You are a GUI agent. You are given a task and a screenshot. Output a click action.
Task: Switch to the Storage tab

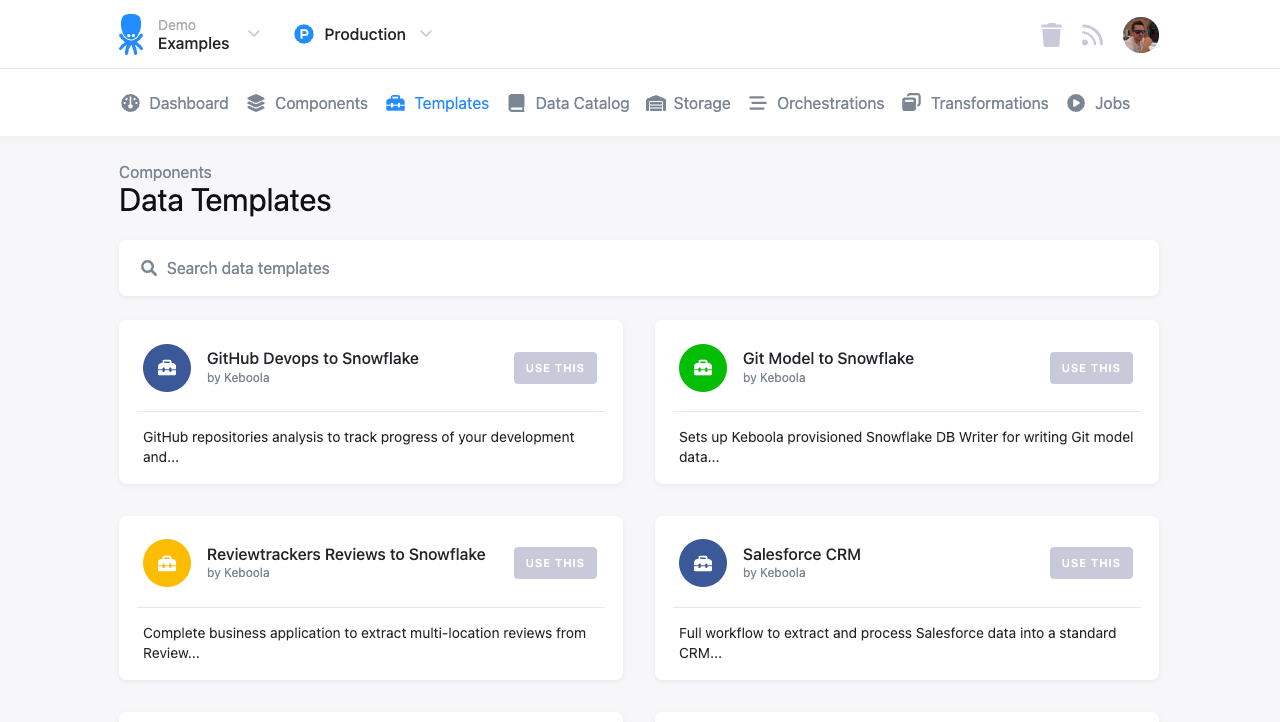click(x=688, y=103)
